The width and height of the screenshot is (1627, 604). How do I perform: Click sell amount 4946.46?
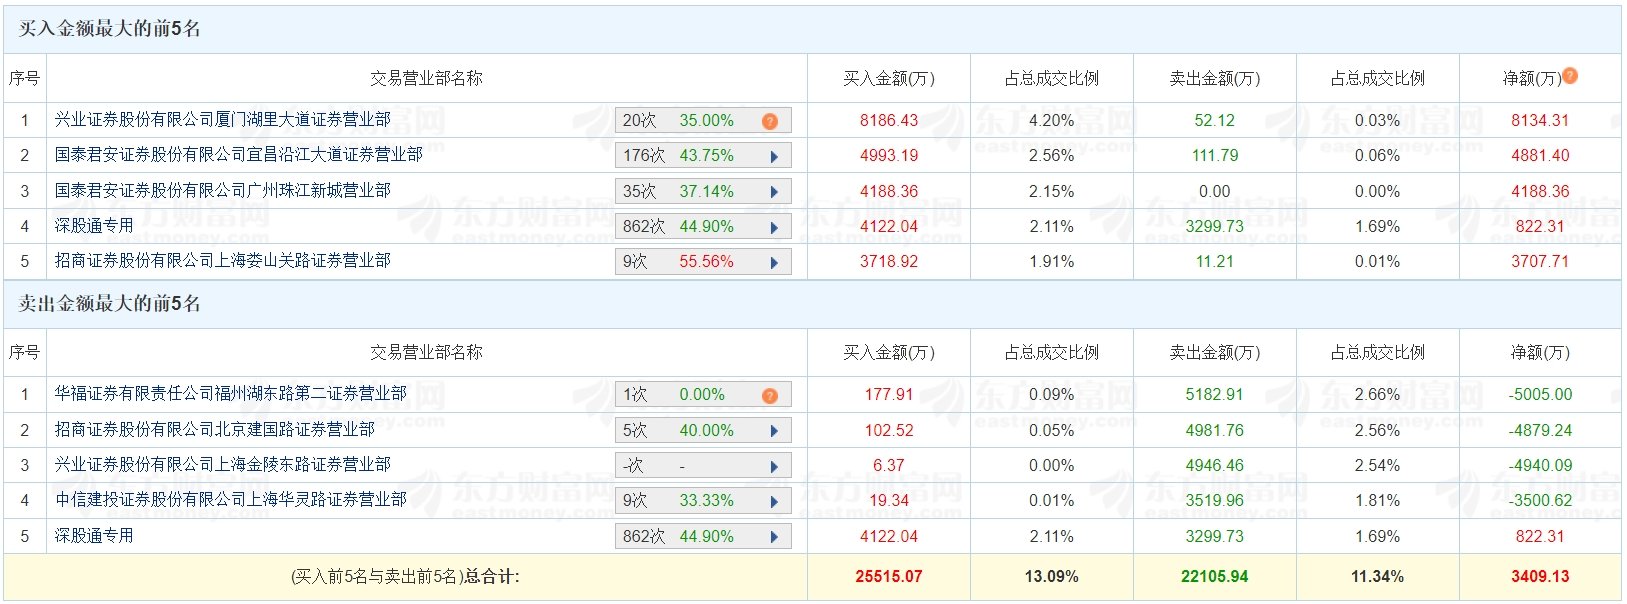coord(1215,465)
